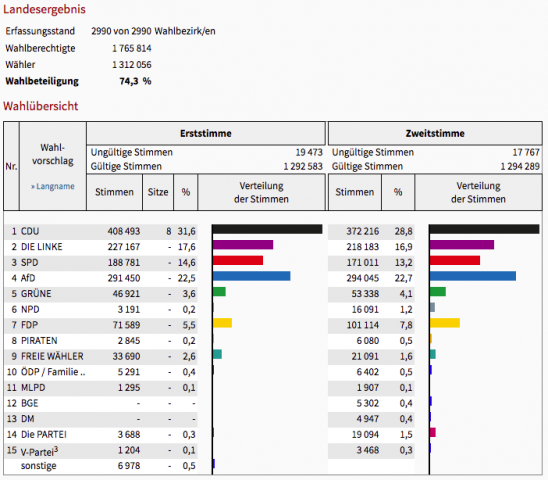This screenshot has width=548, height=480.
Task: Click NPD Zweitstimme votes 16 091
Action: point(365,309)
